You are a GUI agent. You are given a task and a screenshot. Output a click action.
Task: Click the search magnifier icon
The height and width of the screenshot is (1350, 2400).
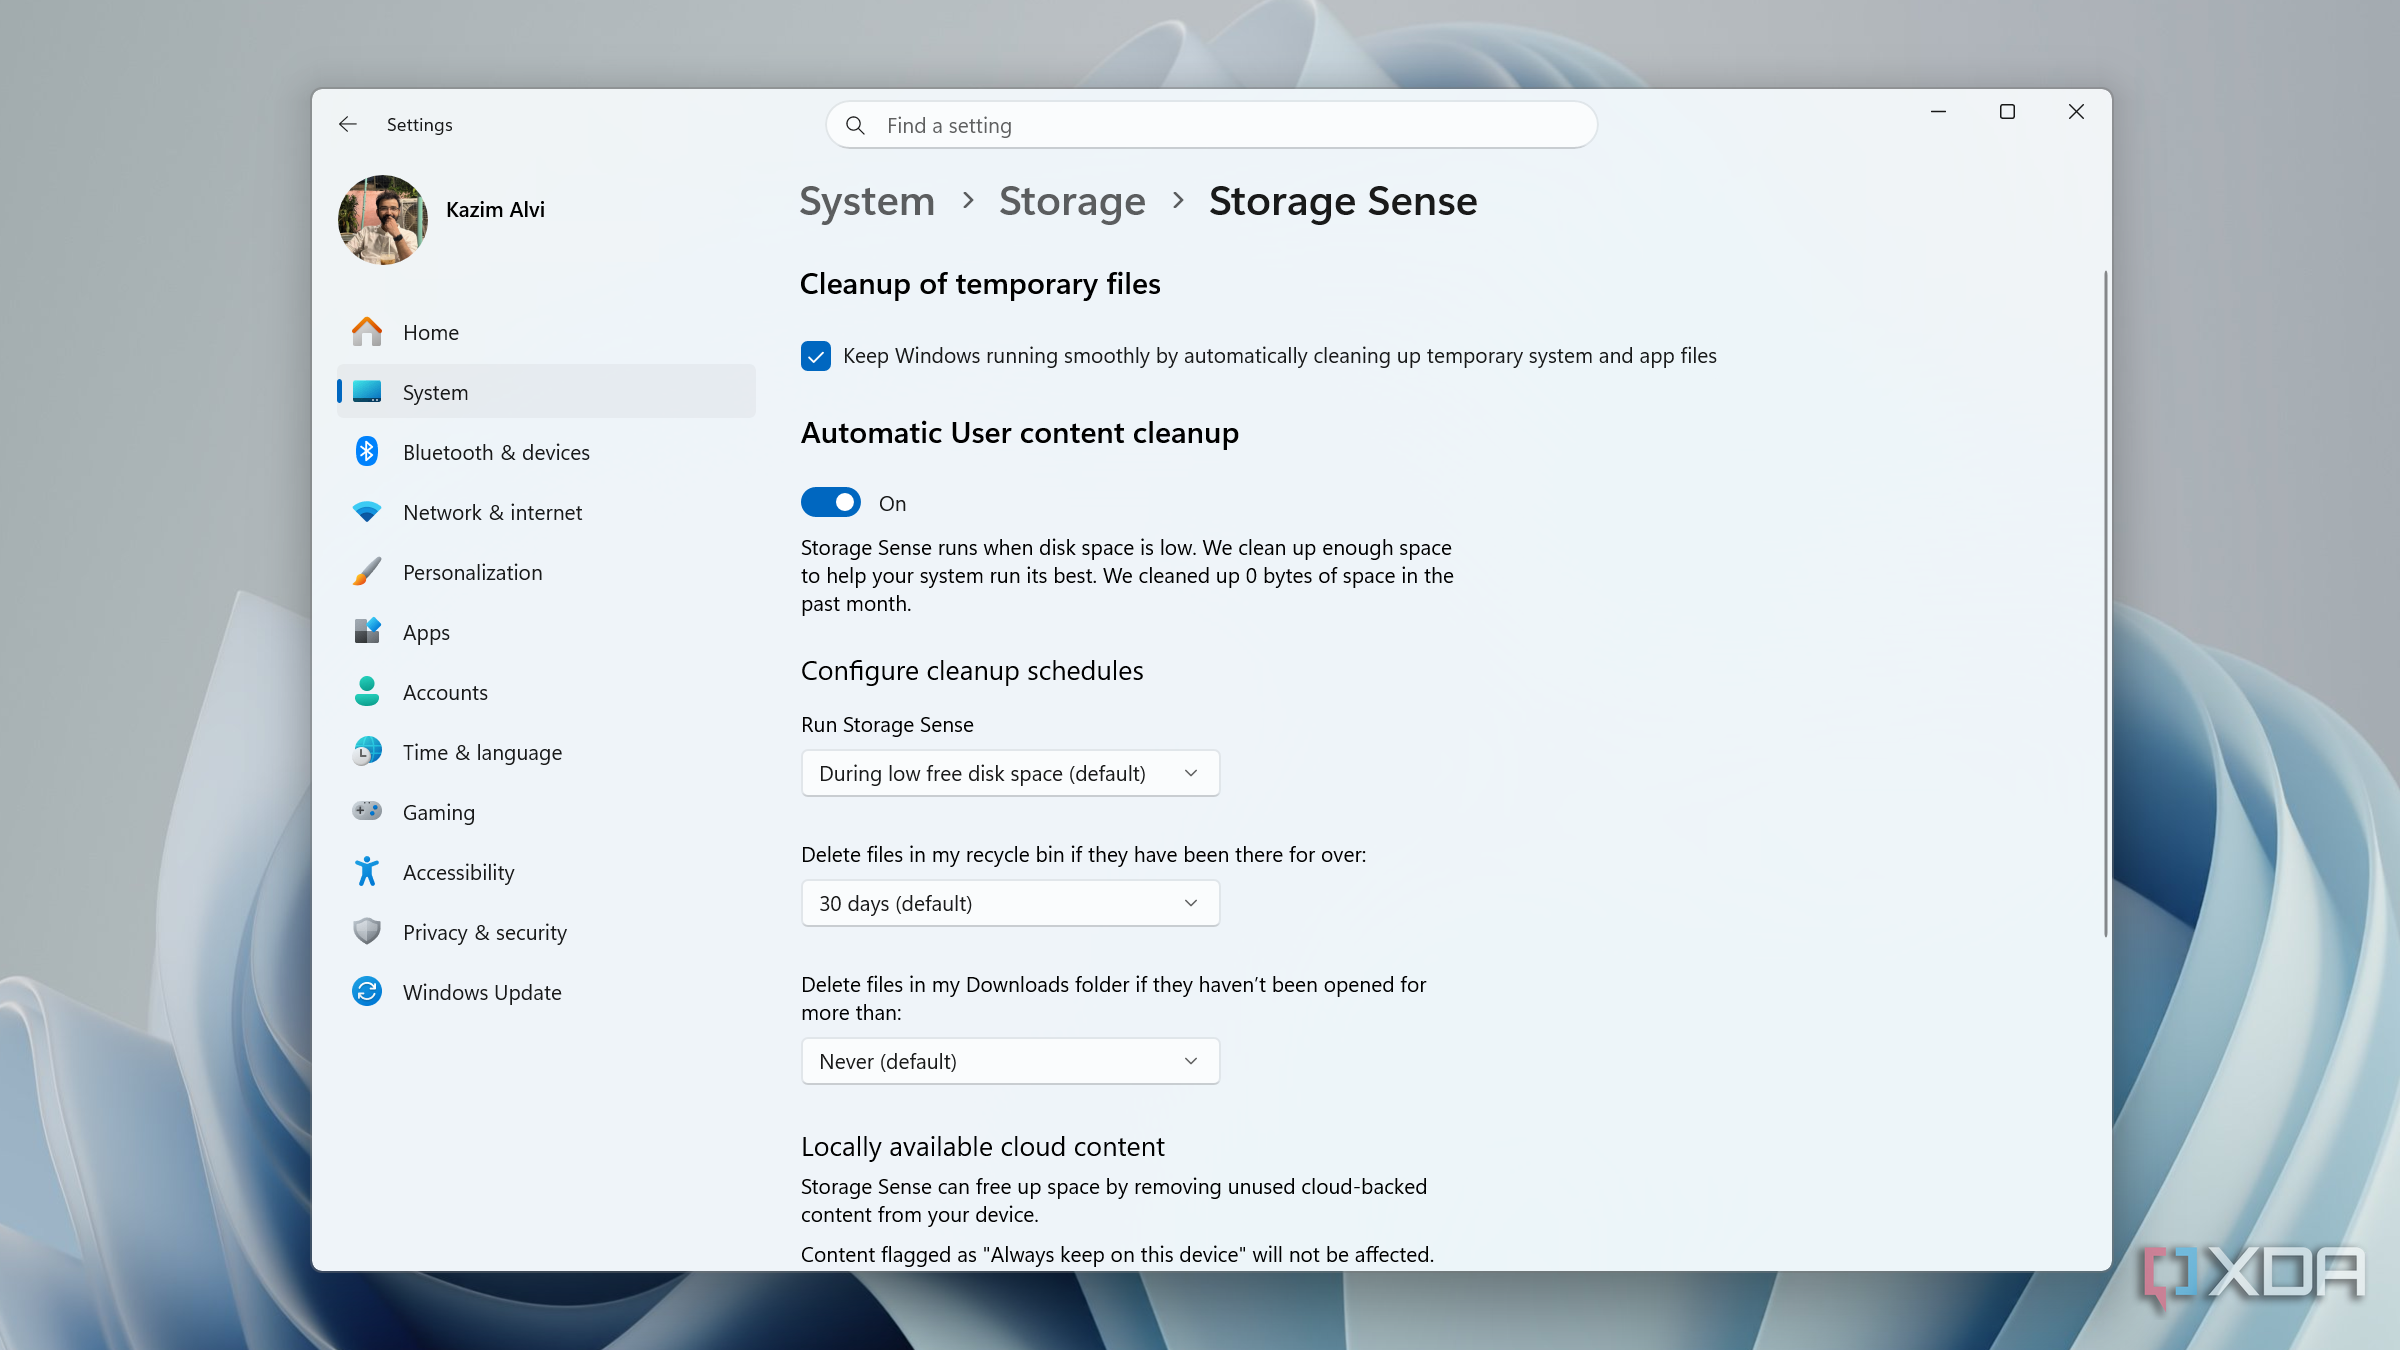[x=855, y=125]
